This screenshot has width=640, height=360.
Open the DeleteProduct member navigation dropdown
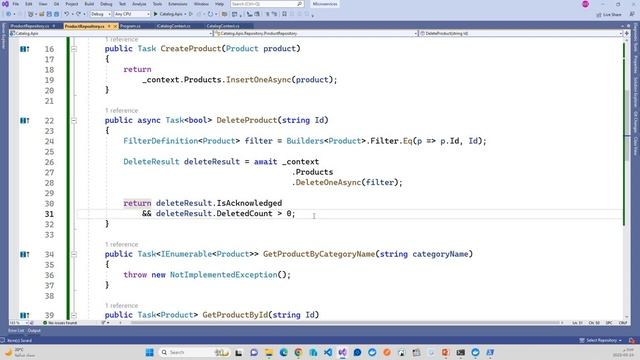[521, 33]
